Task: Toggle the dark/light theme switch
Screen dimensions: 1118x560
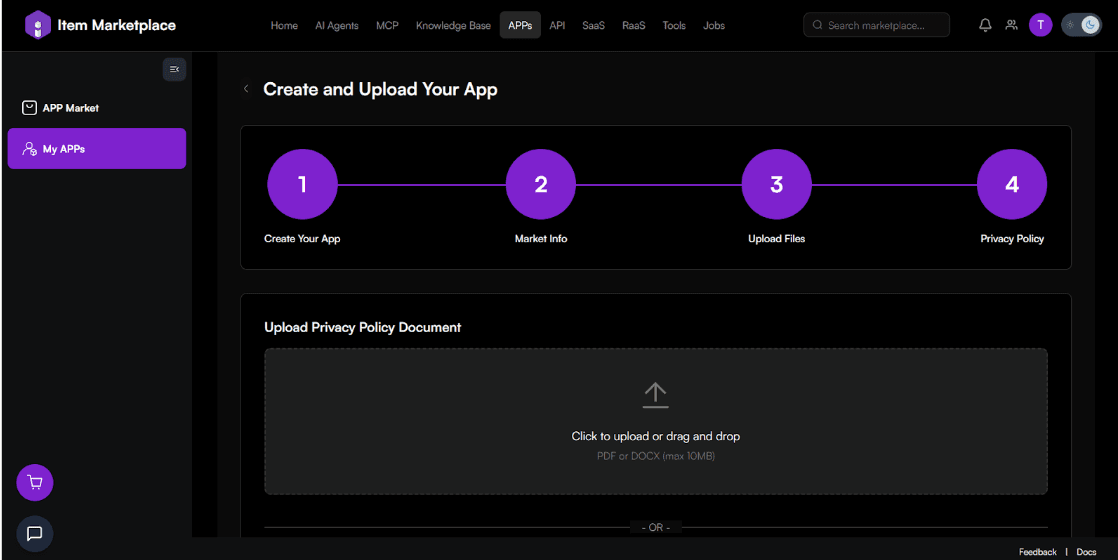Action: [x=1081, y=25]
